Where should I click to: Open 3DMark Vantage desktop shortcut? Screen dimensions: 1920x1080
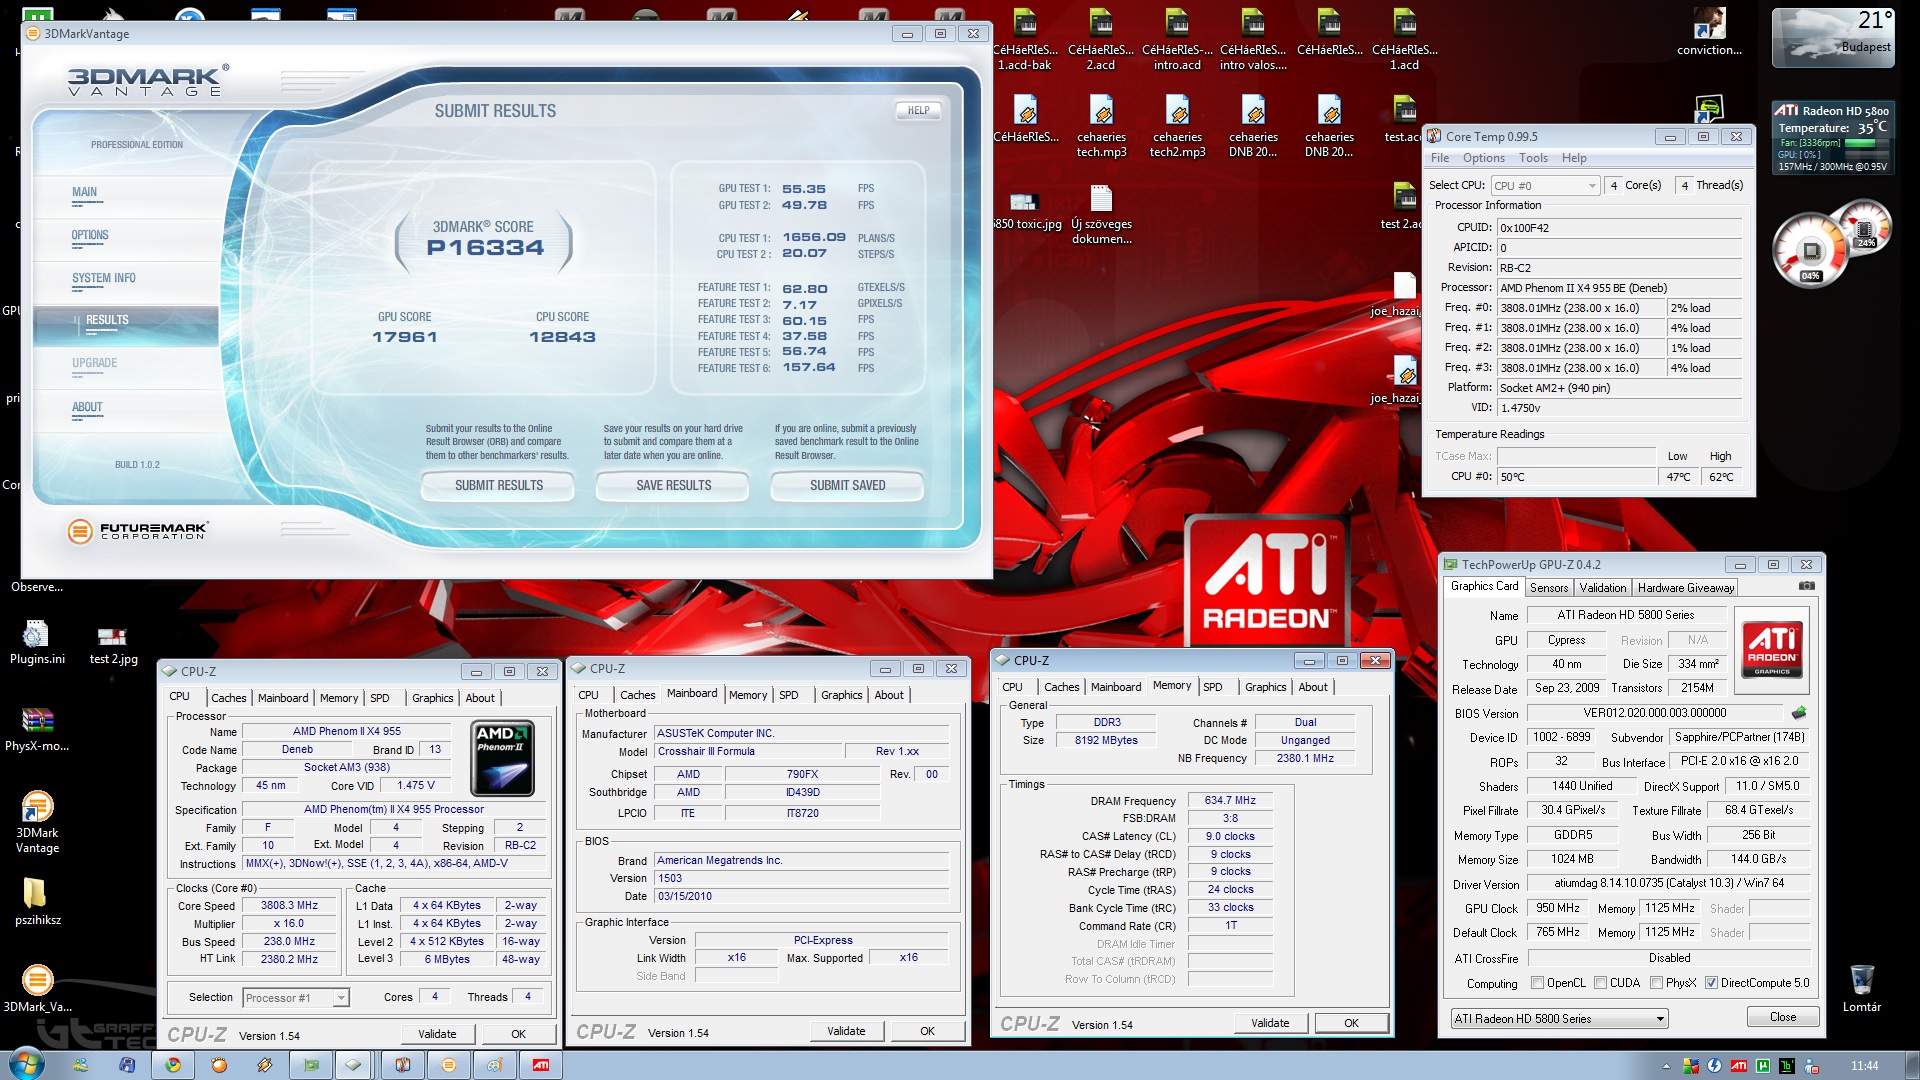(37, 808)
